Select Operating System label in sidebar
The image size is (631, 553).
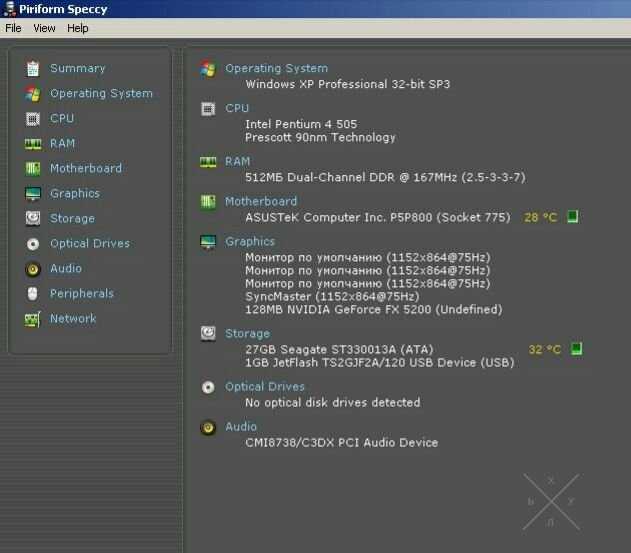(101, 93)
